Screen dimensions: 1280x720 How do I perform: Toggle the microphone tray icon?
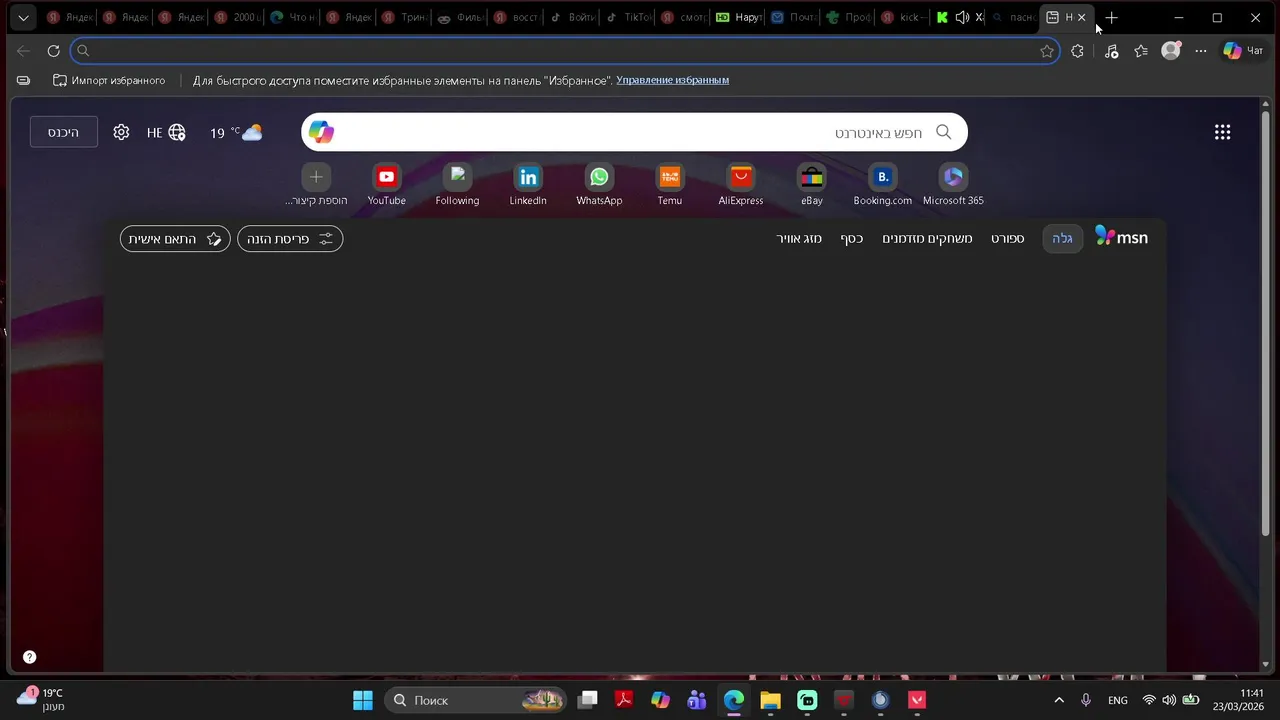pos(1086,700)
